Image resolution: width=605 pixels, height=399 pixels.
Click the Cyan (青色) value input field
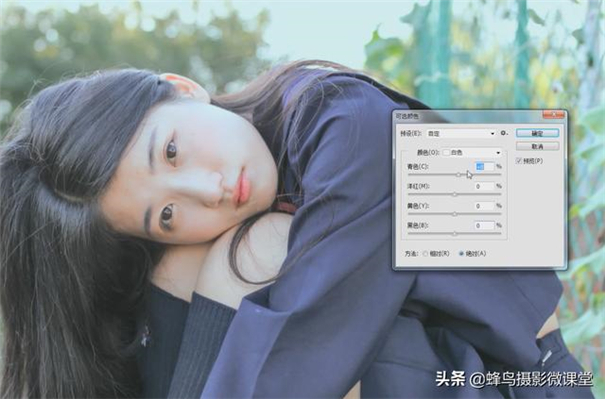[x=484, y=166]
